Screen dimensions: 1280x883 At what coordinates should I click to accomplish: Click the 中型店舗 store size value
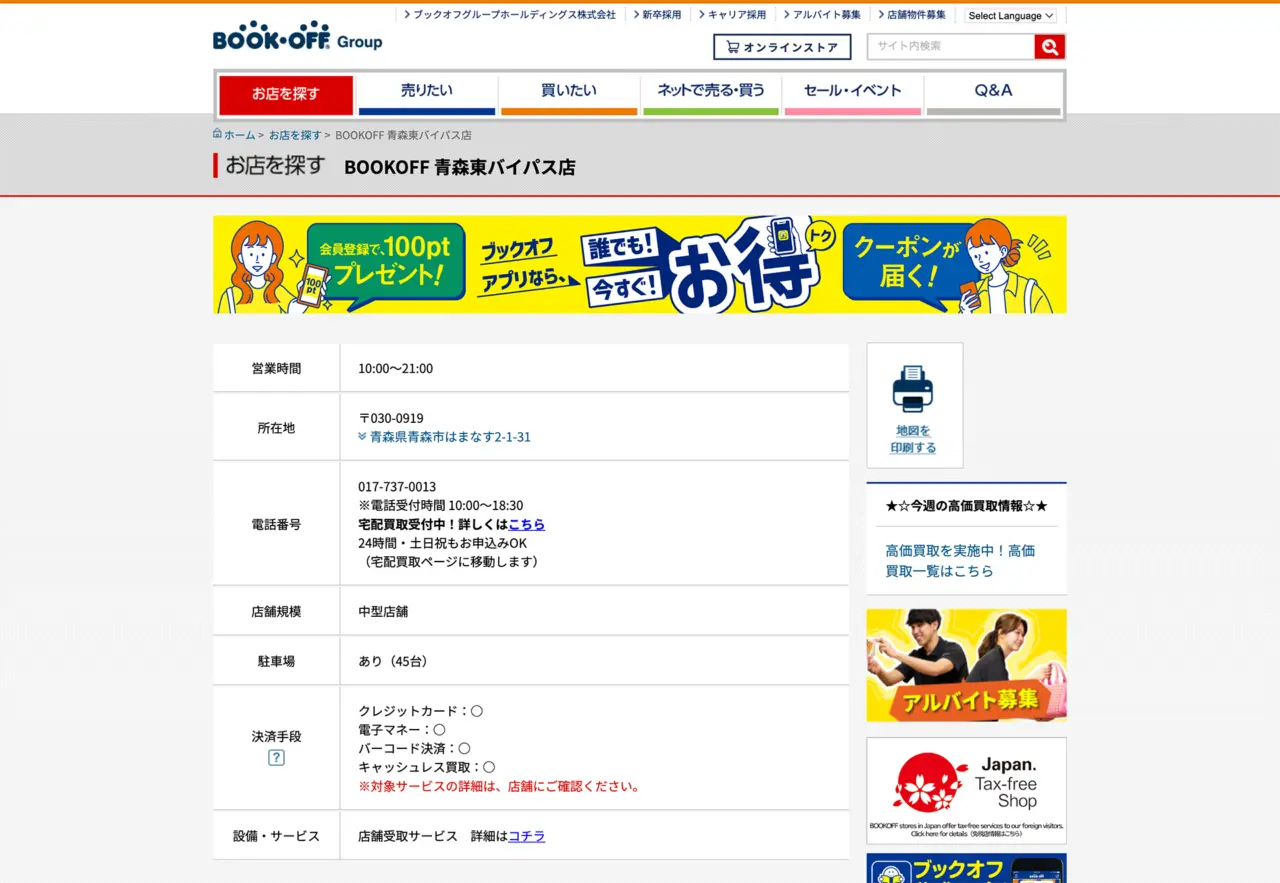pos(383,611)
